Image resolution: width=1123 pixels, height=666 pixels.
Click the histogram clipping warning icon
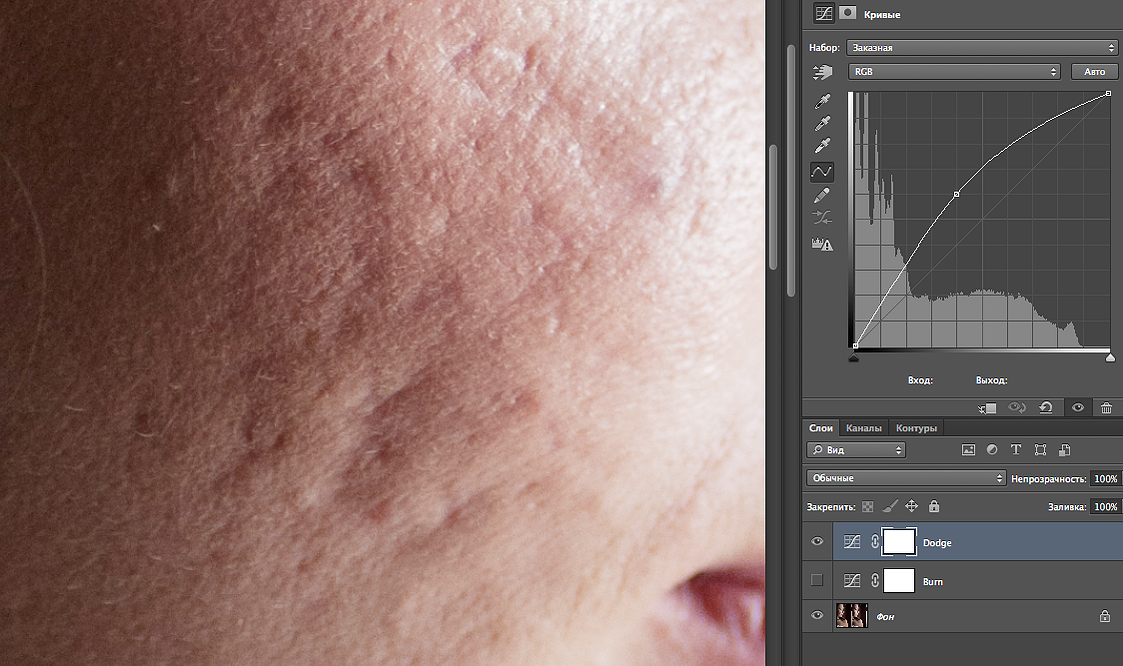tap(821, 244)
